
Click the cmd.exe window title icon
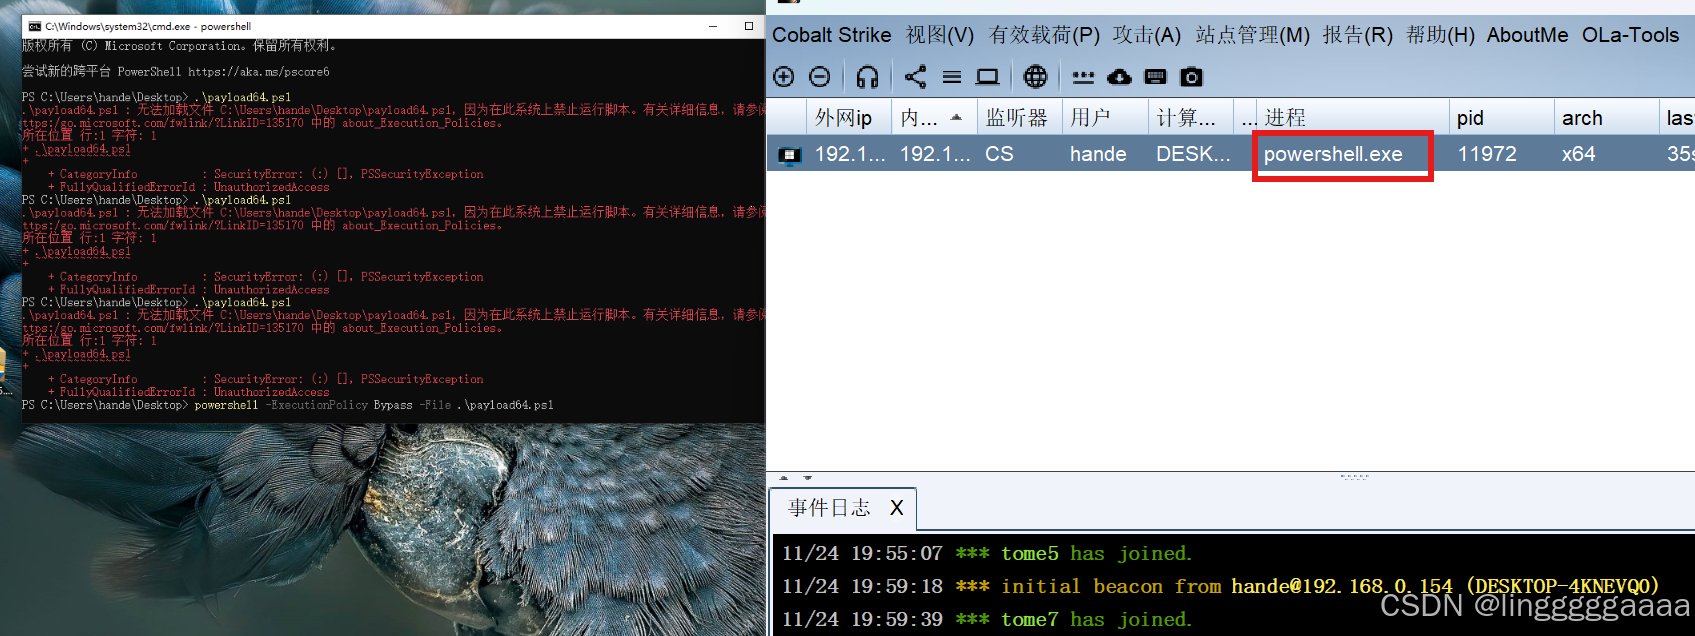click(x=35, y=26)
